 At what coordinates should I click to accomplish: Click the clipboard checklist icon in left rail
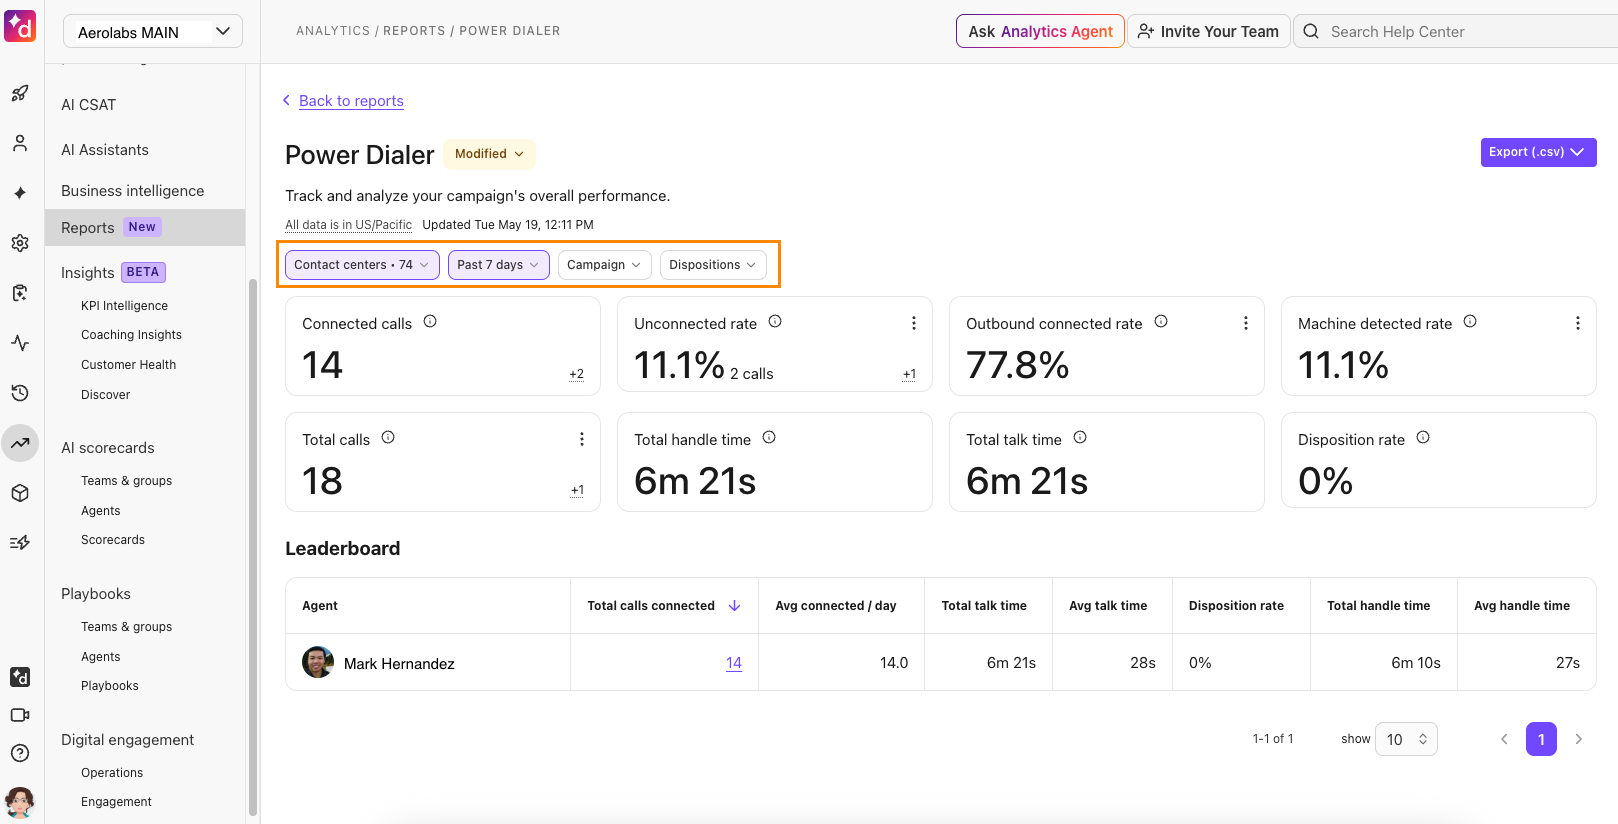[x=20, y=293]
